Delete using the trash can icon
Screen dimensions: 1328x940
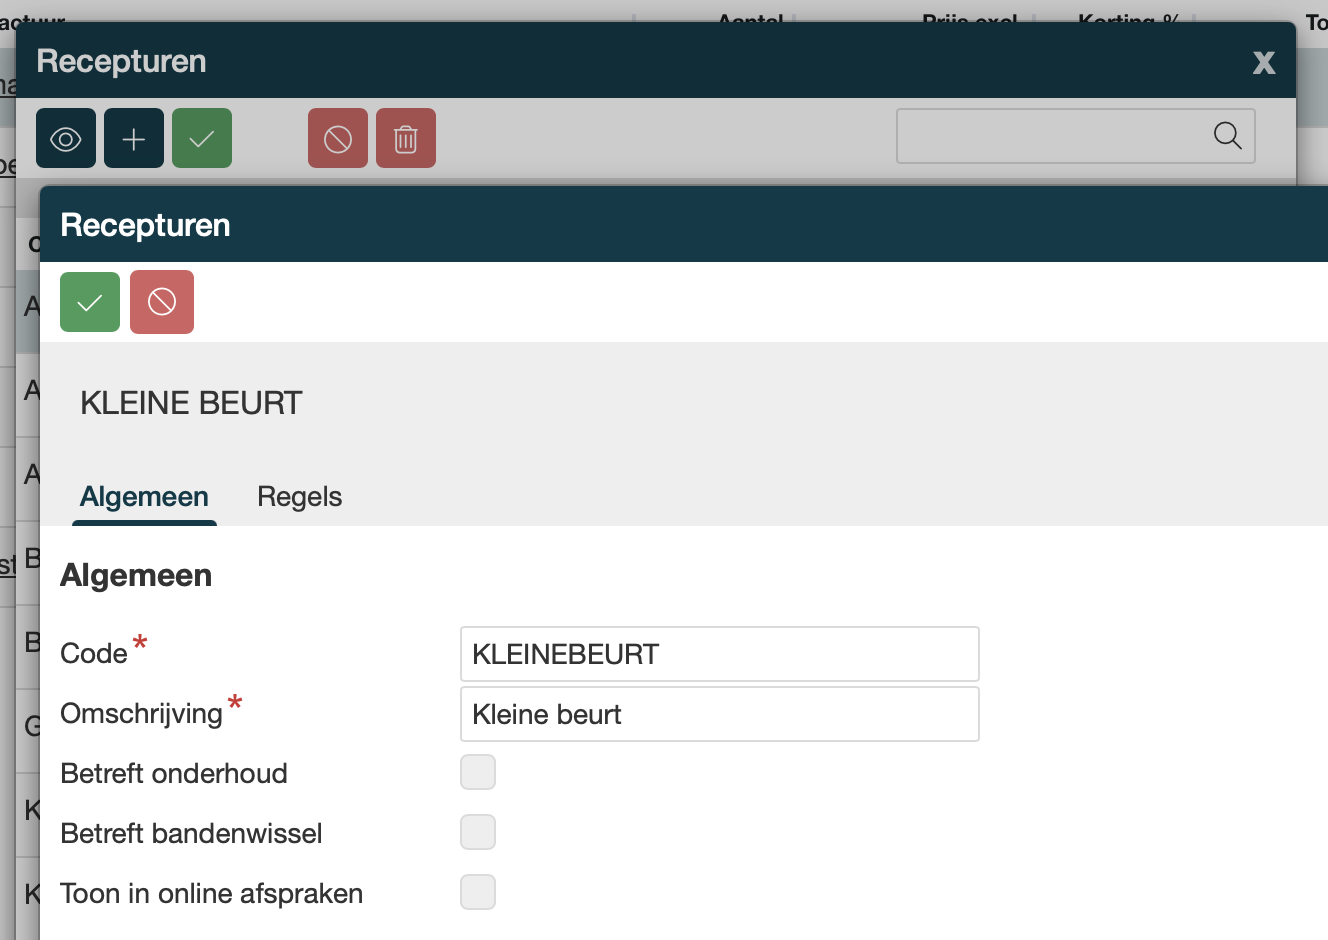(406, 139)
